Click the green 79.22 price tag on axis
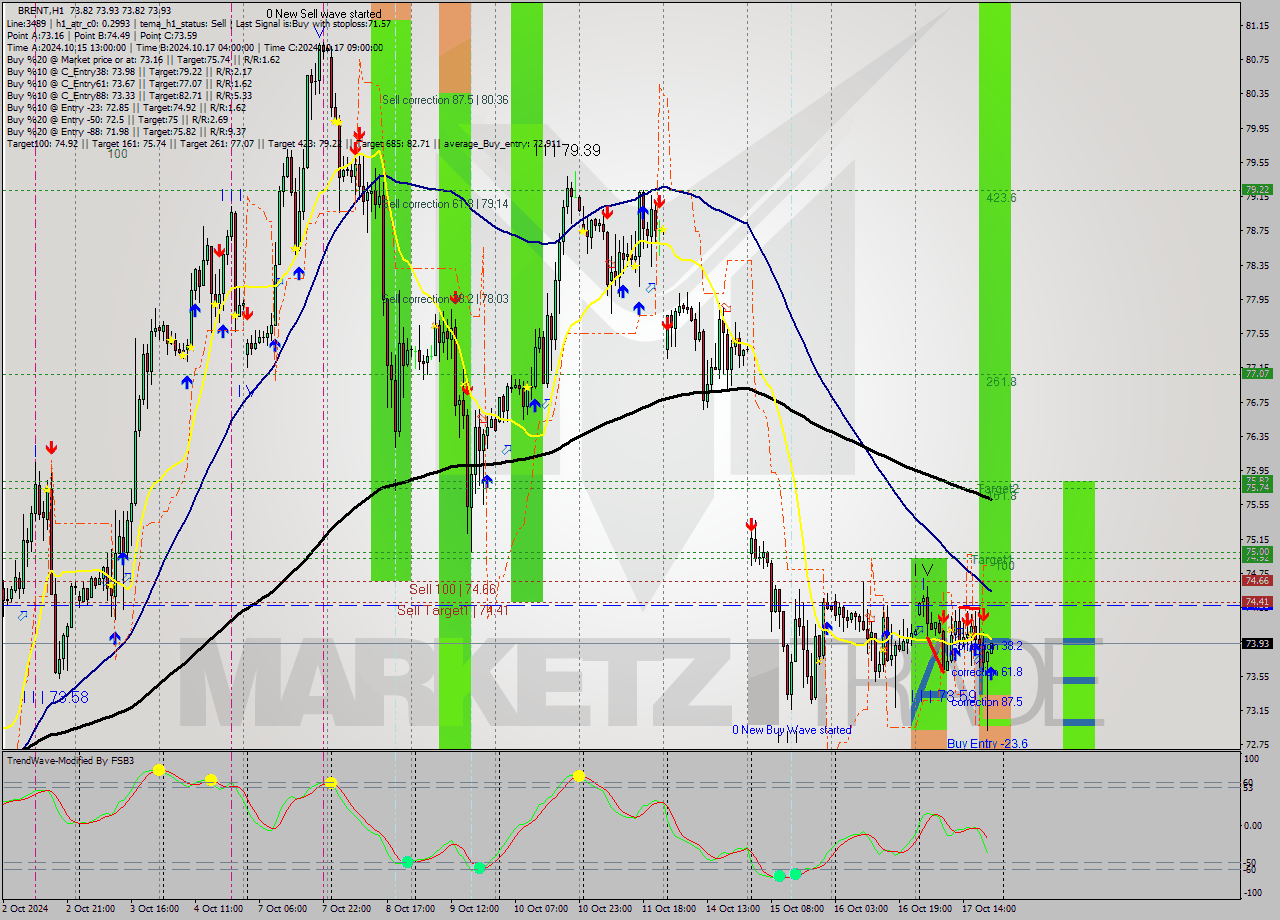 click(1256, 189)
